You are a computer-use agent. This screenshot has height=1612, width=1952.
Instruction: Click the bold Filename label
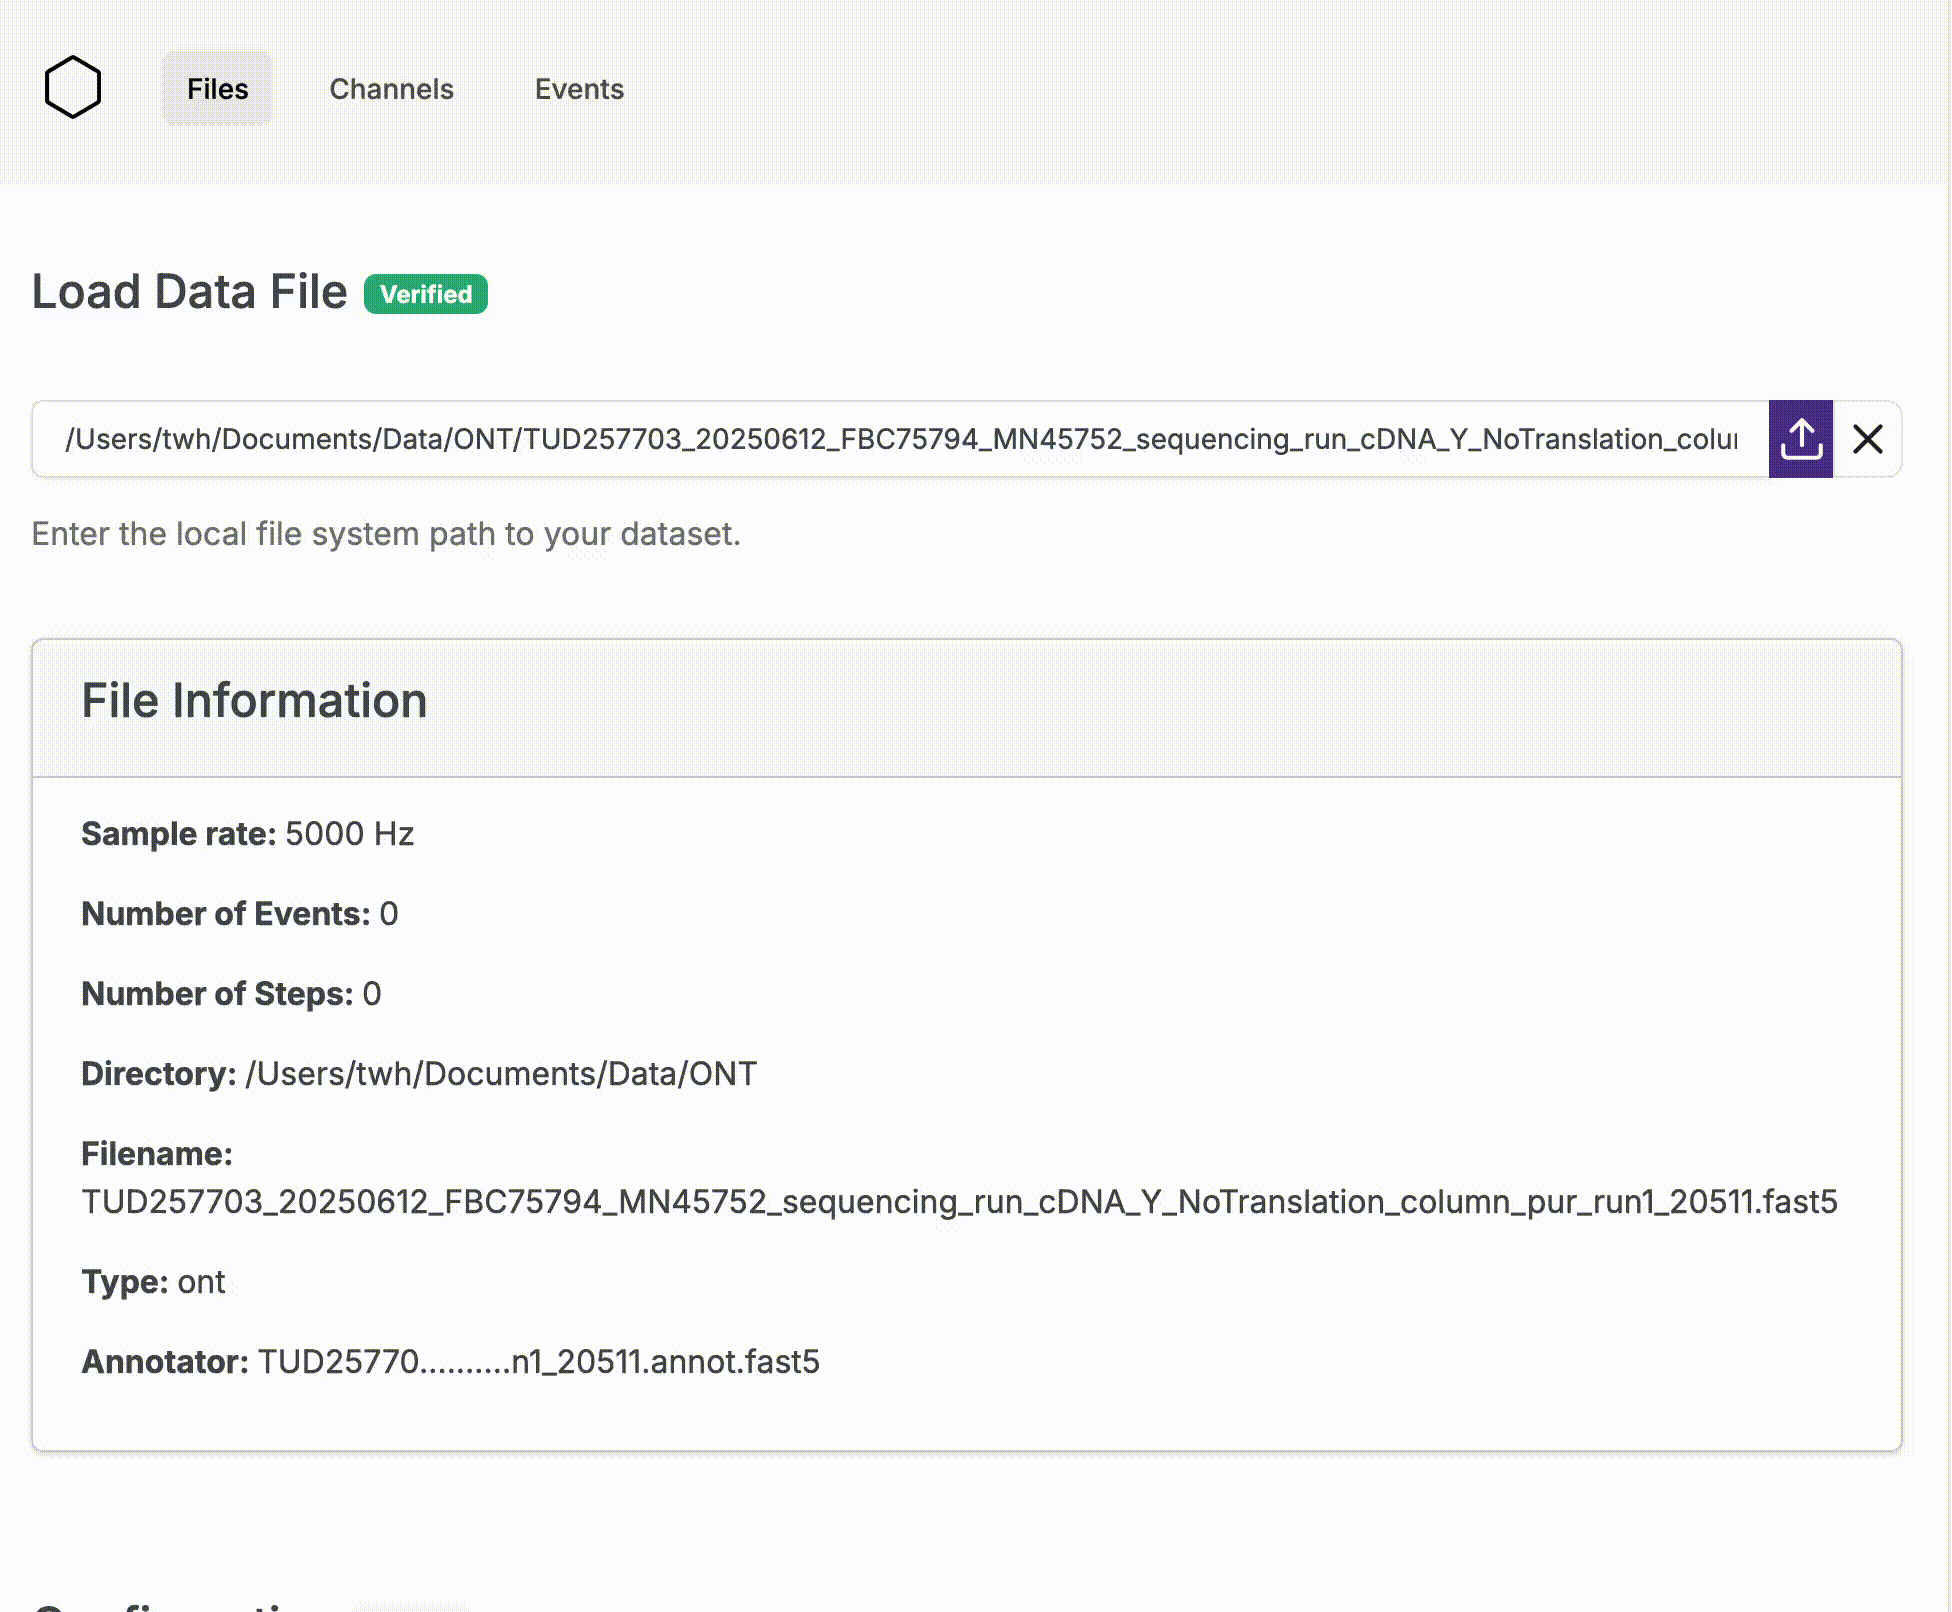pyautogui.click(x=157, y=1154)
